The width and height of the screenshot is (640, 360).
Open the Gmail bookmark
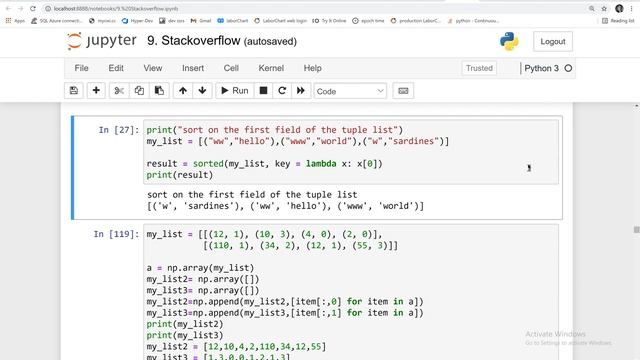pyautogui.click(x=201, y=20)
